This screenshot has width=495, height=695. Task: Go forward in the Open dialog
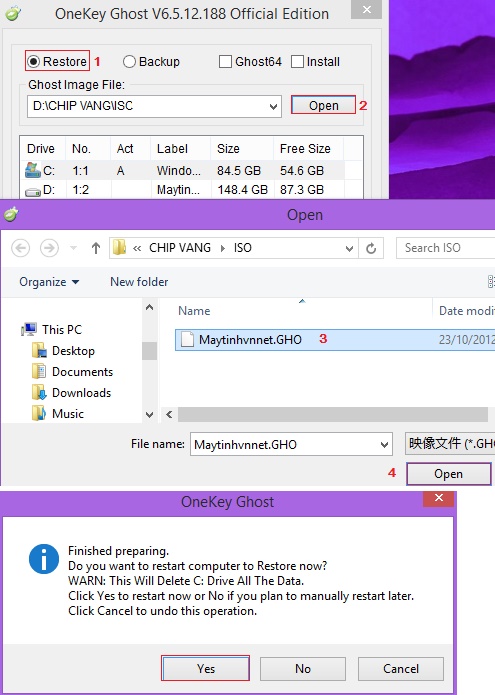click(x=49, y=248)
